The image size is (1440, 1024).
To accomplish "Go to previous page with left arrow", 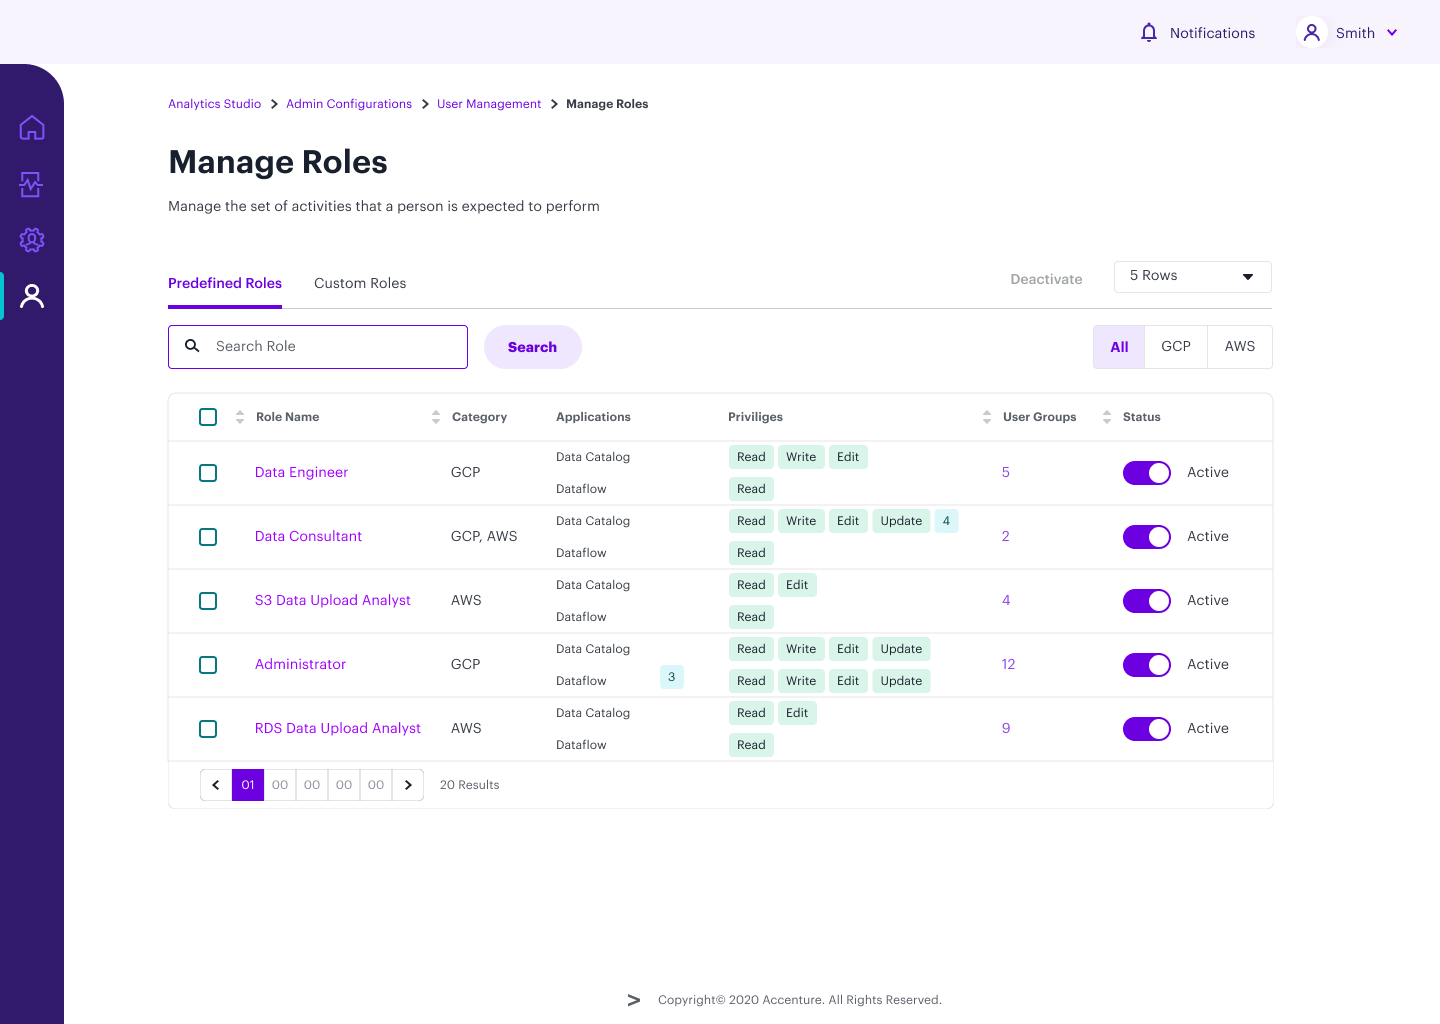I will [x=216, y=785].
